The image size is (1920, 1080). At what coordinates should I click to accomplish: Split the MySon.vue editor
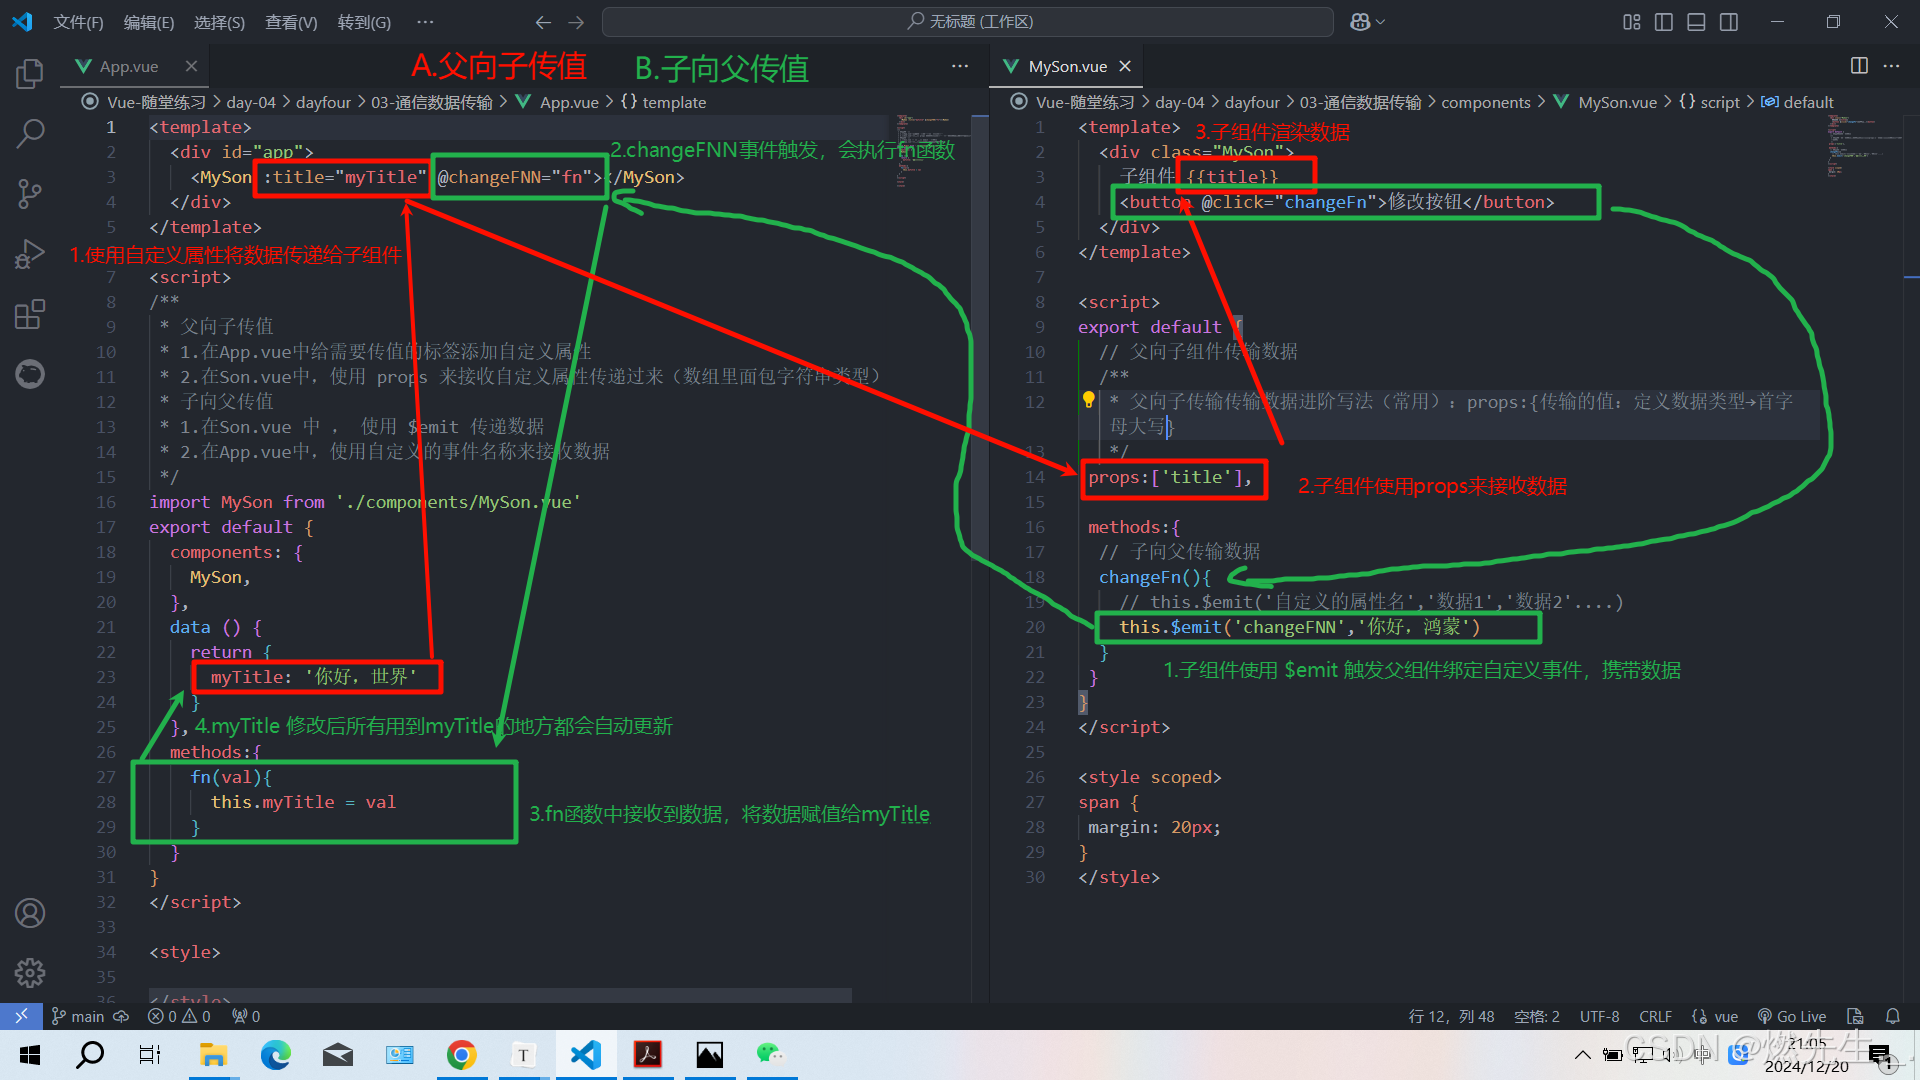point(1858,66)
